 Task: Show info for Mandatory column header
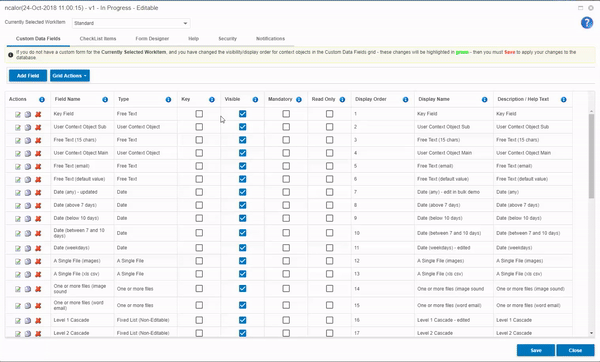coord(299,99)
